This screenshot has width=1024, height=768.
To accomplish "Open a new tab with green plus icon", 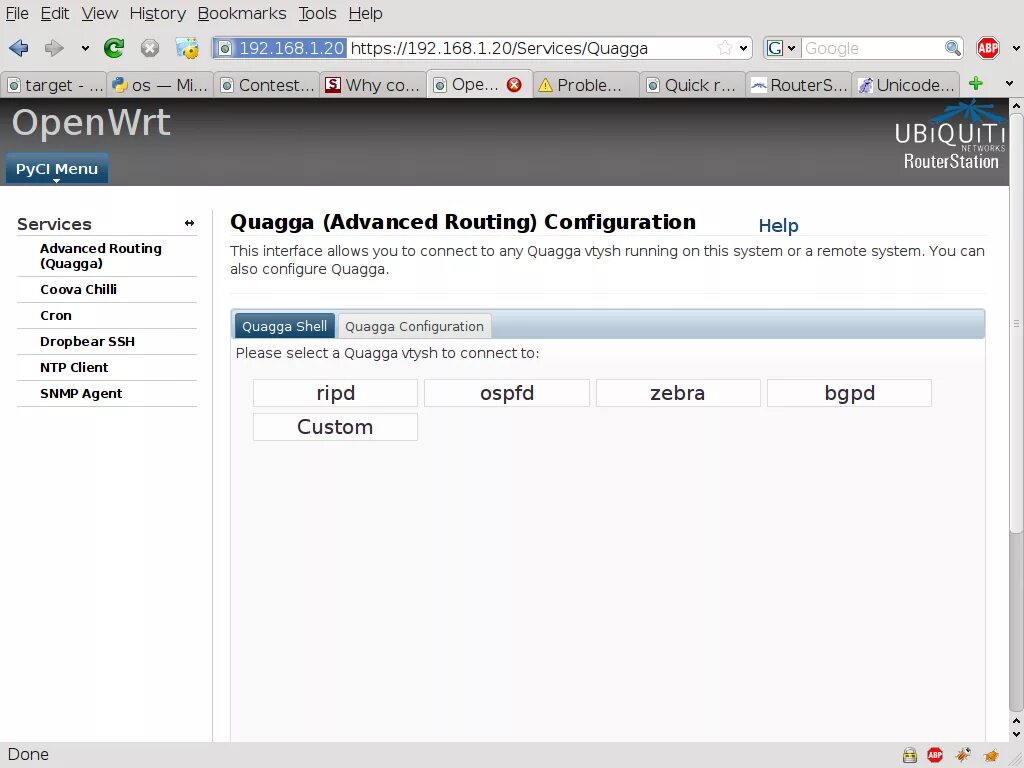I will point(976,84).
